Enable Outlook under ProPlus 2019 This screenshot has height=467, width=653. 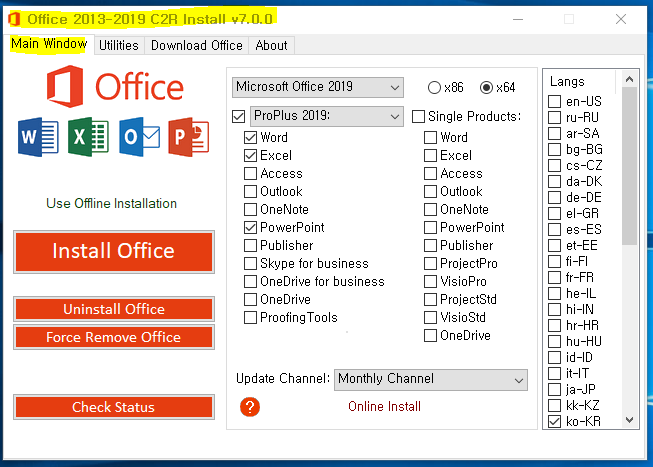(250, 191)
